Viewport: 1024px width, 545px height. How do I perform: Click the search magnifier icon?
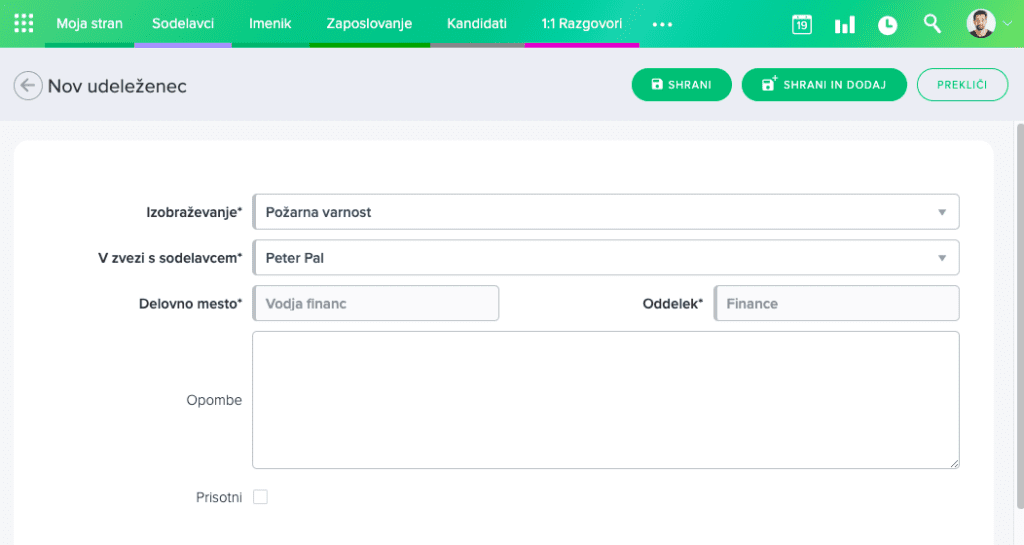click(932, 24)
